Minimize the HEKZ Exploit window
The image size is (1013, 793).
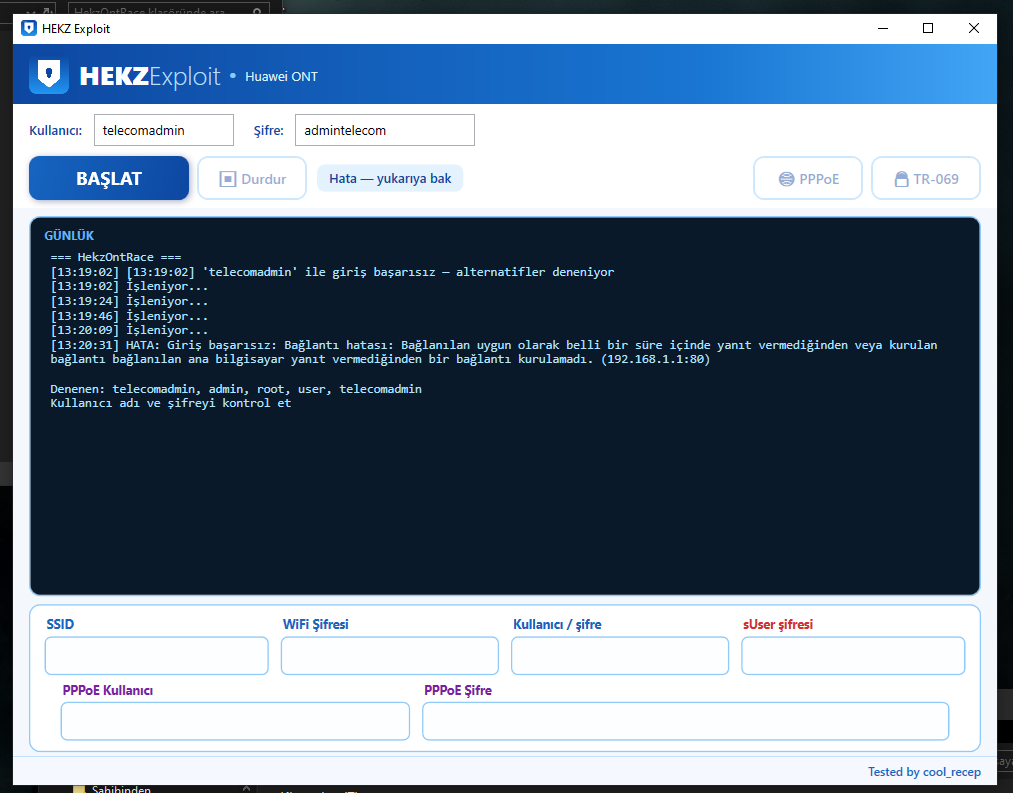(x=883, y=28)
